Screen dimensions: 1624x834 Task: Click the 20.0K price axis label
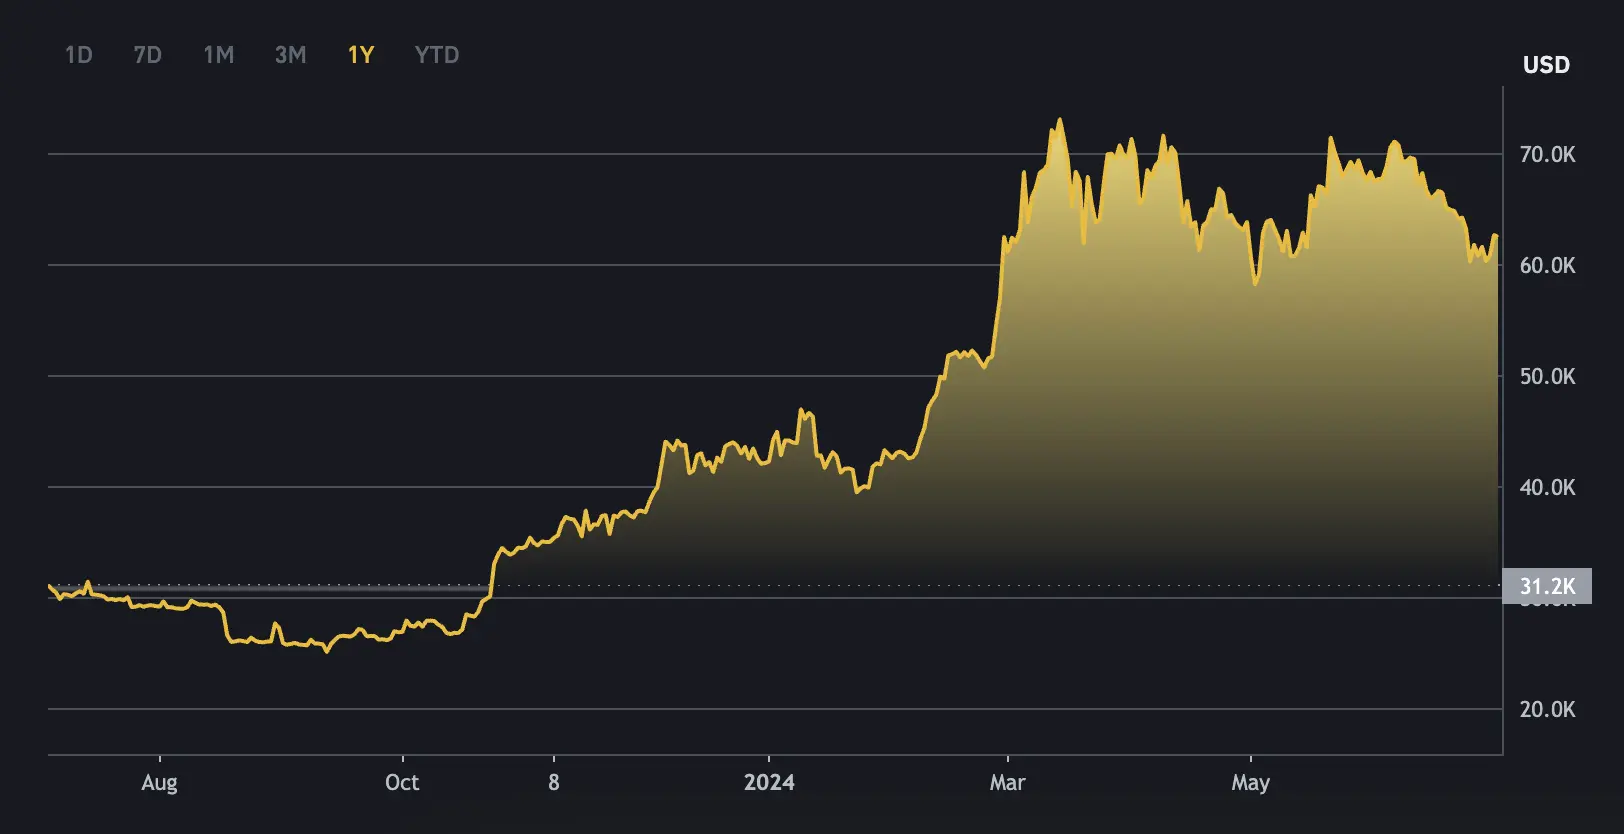tap(1547, 709)
